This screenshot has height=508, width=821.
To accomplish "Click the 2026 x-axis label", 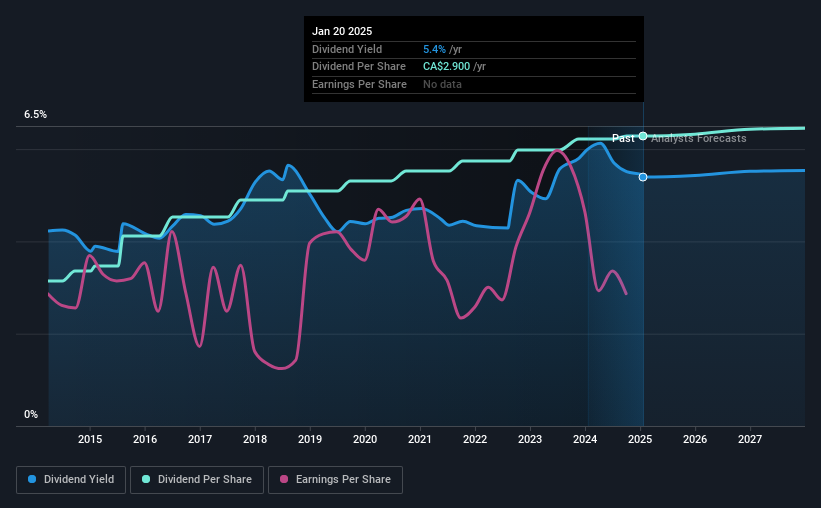I will coord(695,439).
